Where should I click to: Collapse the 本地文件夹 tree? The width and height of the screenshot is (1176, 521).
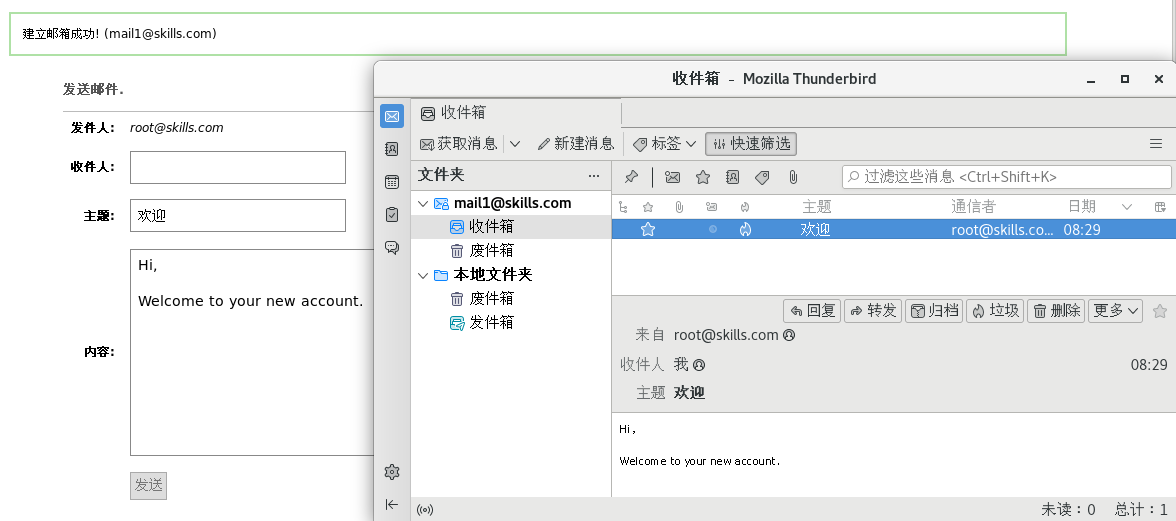(423, 275)
